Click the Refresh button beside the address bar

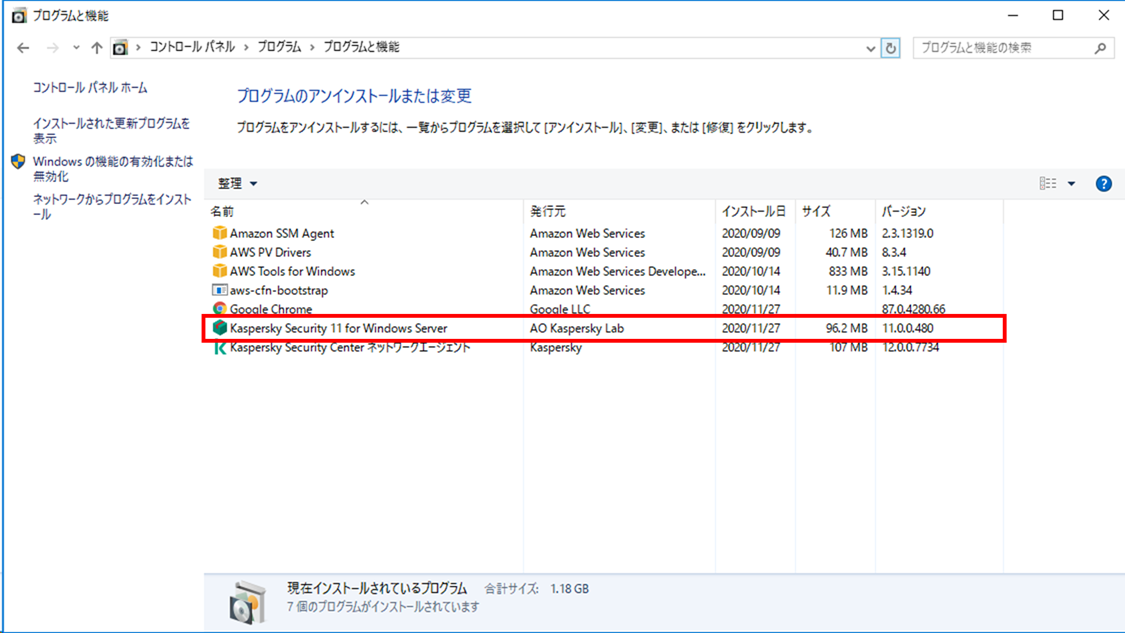890,48
